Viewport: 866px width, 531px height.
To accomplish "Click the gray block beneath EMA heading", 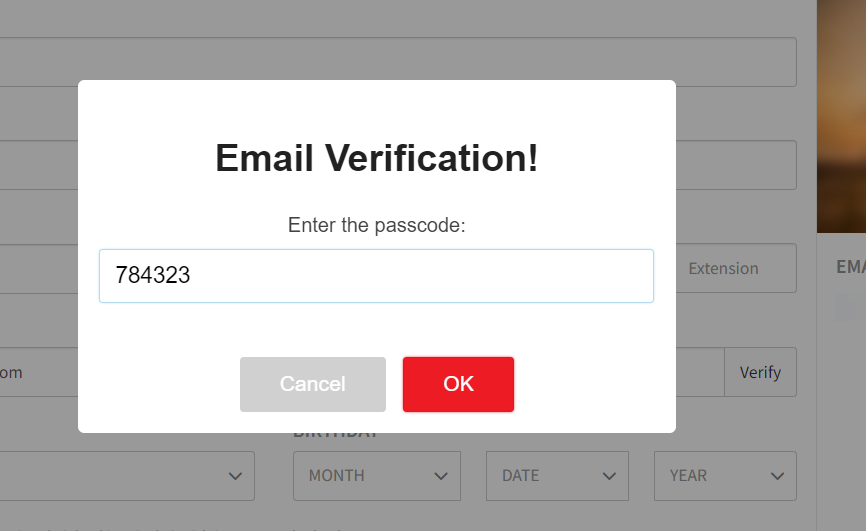I will [850, 306].
